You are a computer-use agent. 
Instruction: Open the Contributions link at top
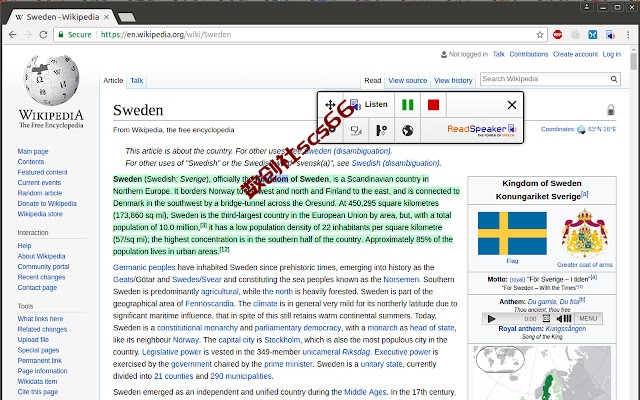tap(529, 54)
